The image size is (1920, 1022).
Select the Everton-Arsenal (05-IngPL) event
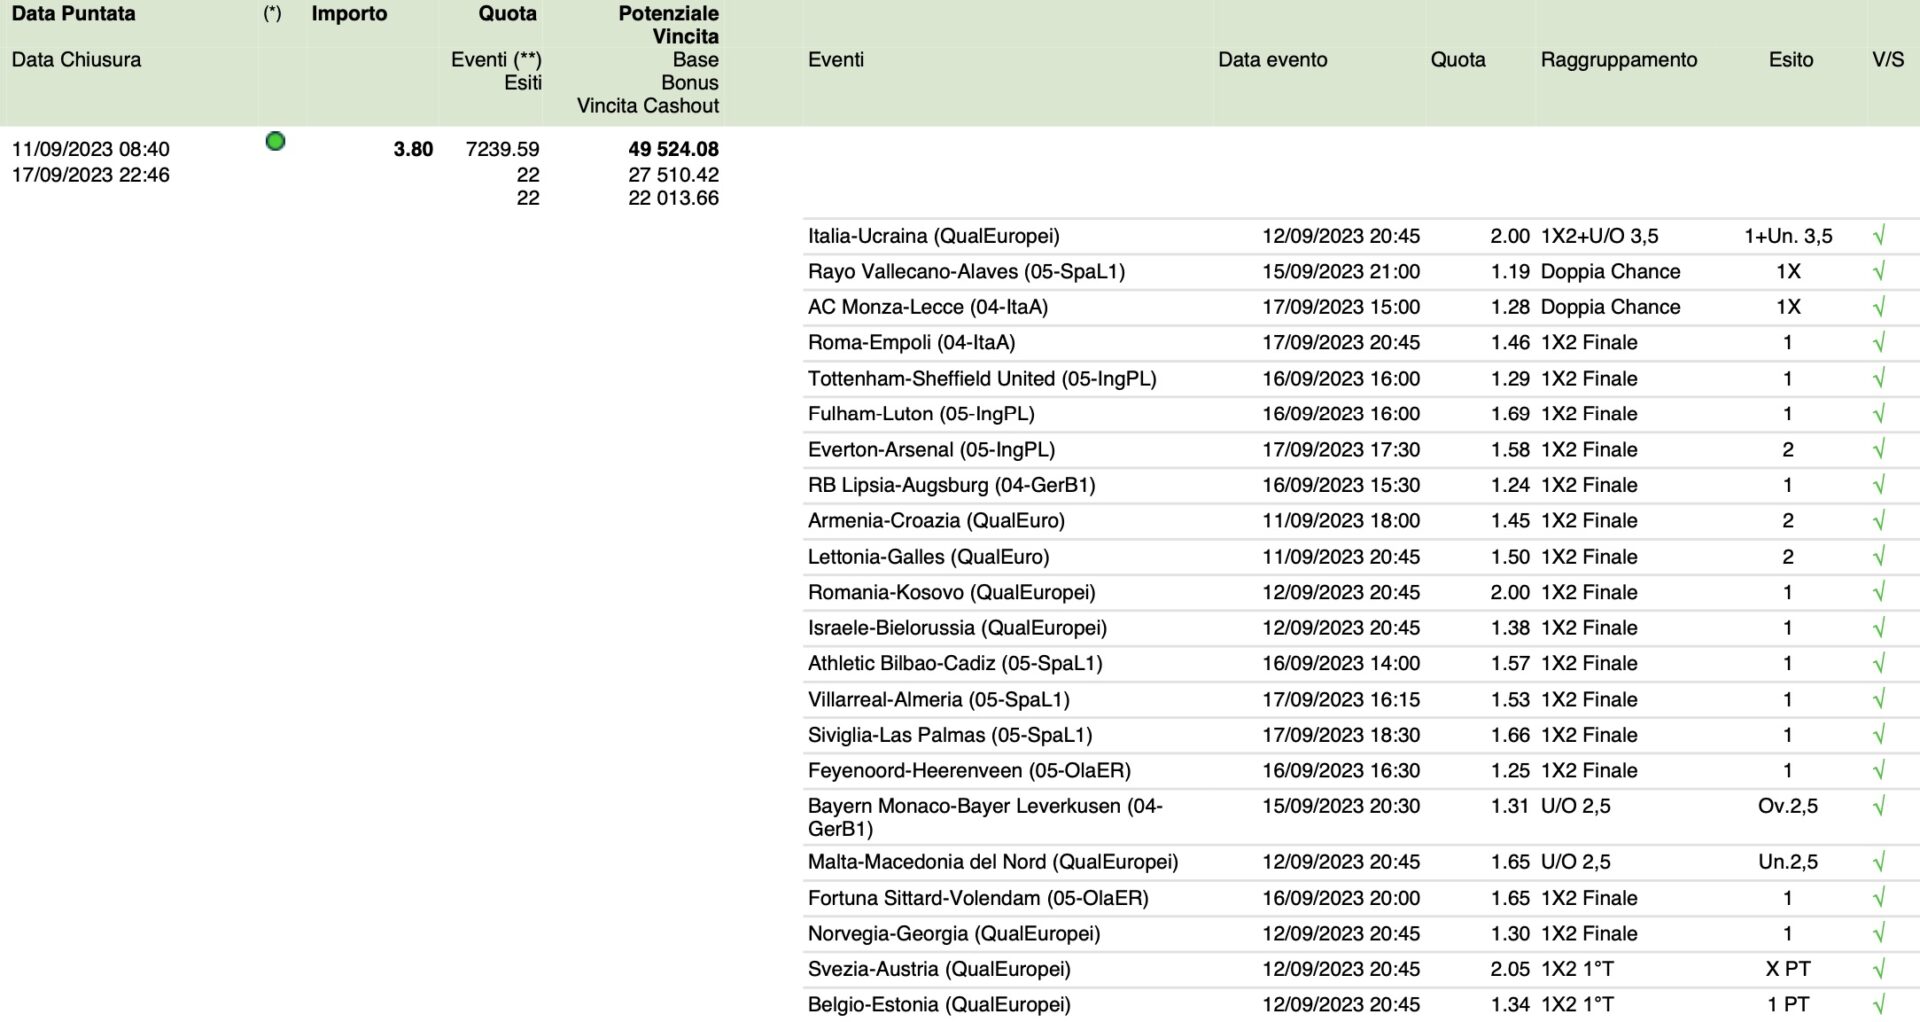[x=931, y=449]
